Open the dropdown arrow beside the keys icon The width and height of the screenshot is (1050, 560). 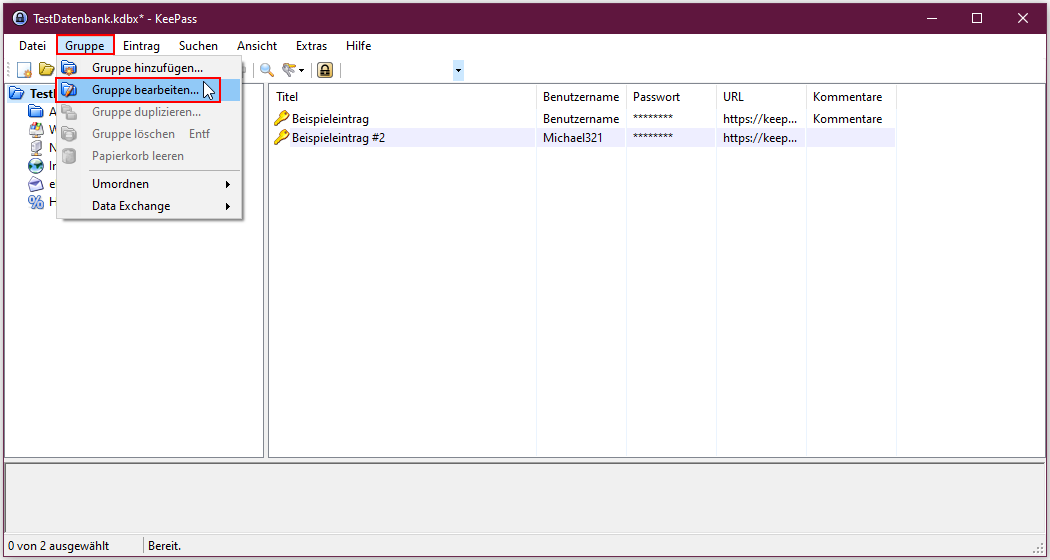301,70
